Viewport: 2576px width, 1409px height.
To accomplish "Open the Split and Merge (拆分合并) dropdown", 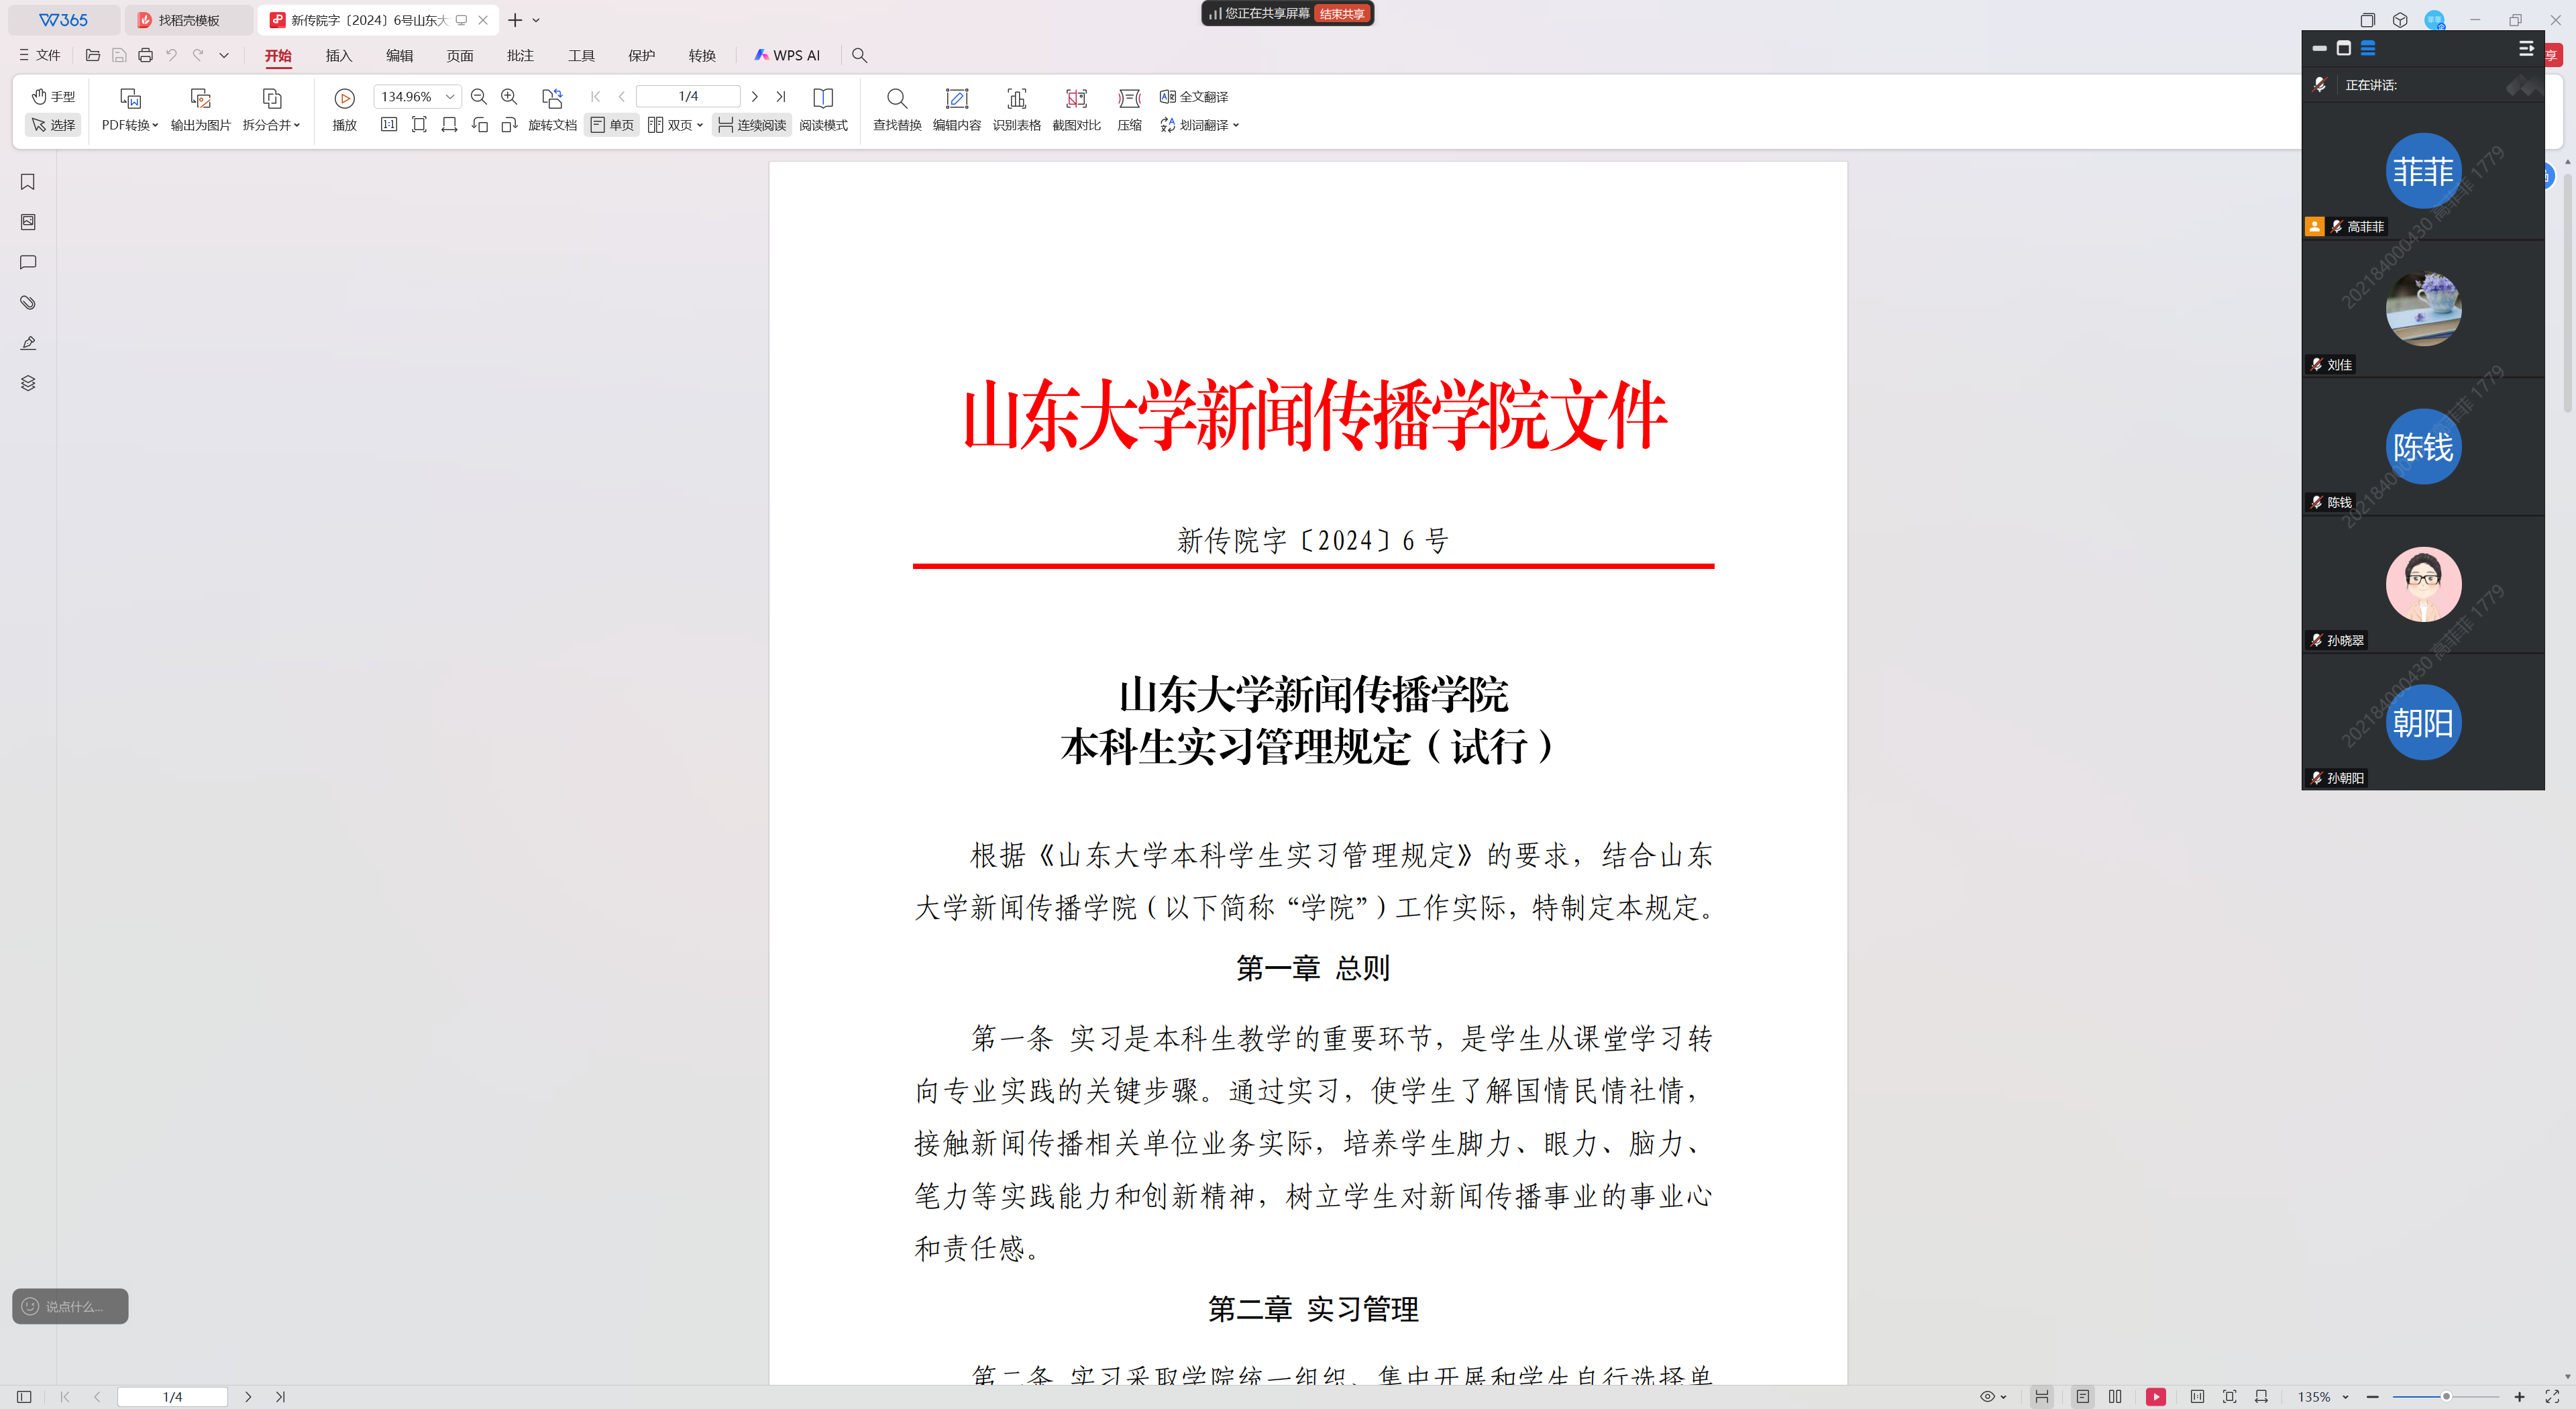I will click(x=271, y=125).
